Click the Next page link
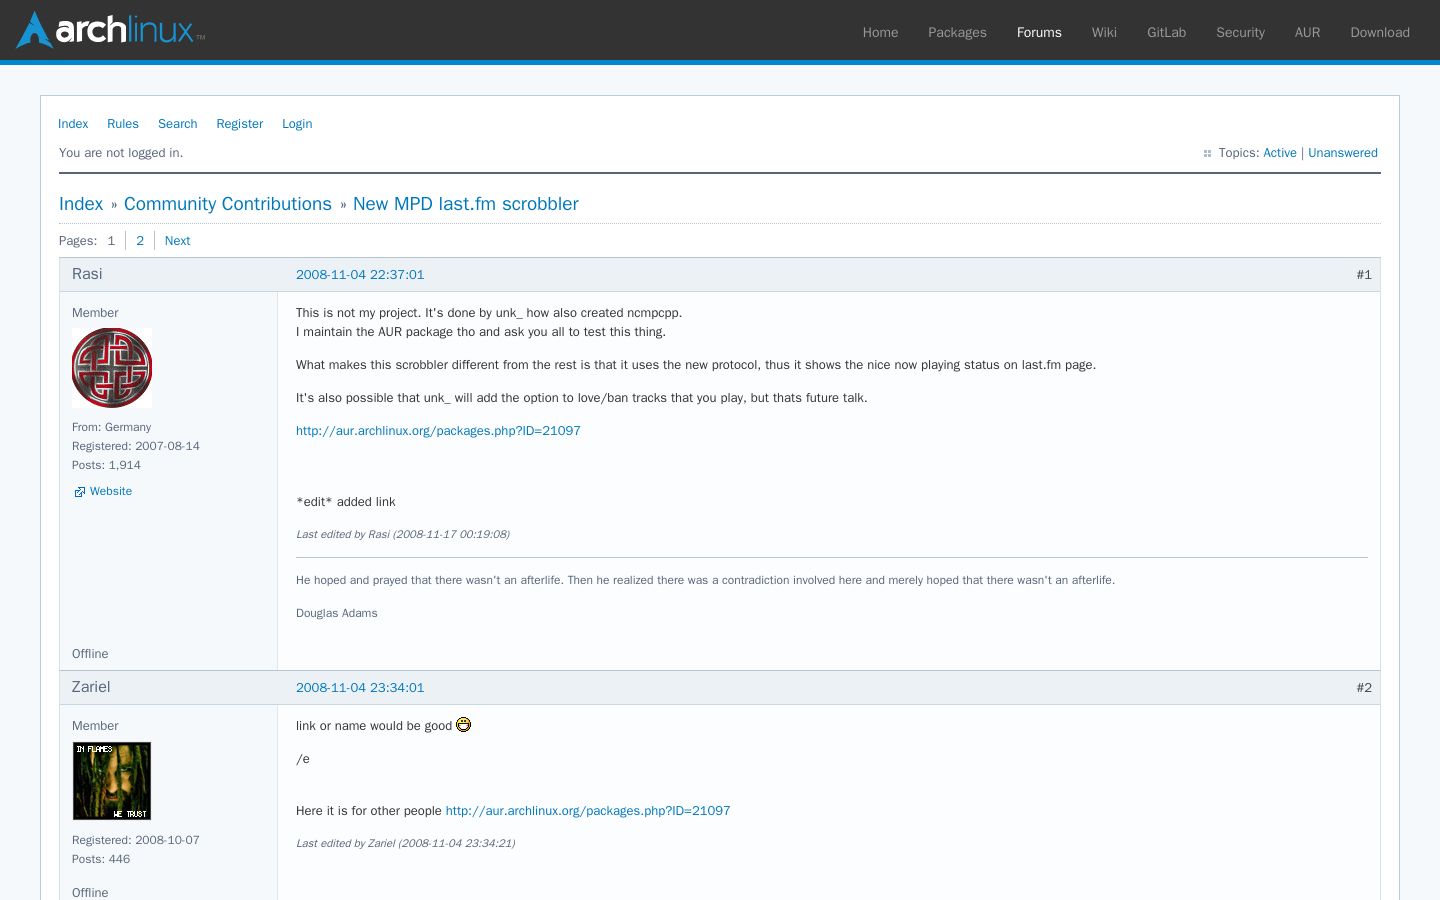This screenshot has width=1440, height=900. click(177, 241)
